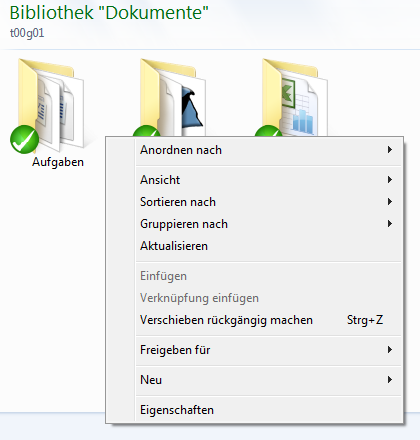
Task: Select the Aufgaben folder icon
Action: pyautogui.click(x=51, y=104)
